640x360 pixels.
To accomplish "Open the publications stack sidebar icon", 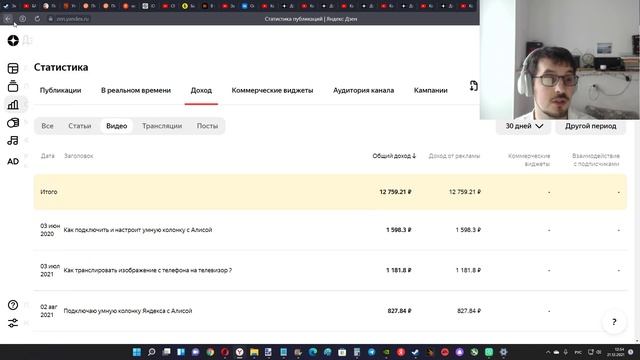I will (x=13, y=86).
